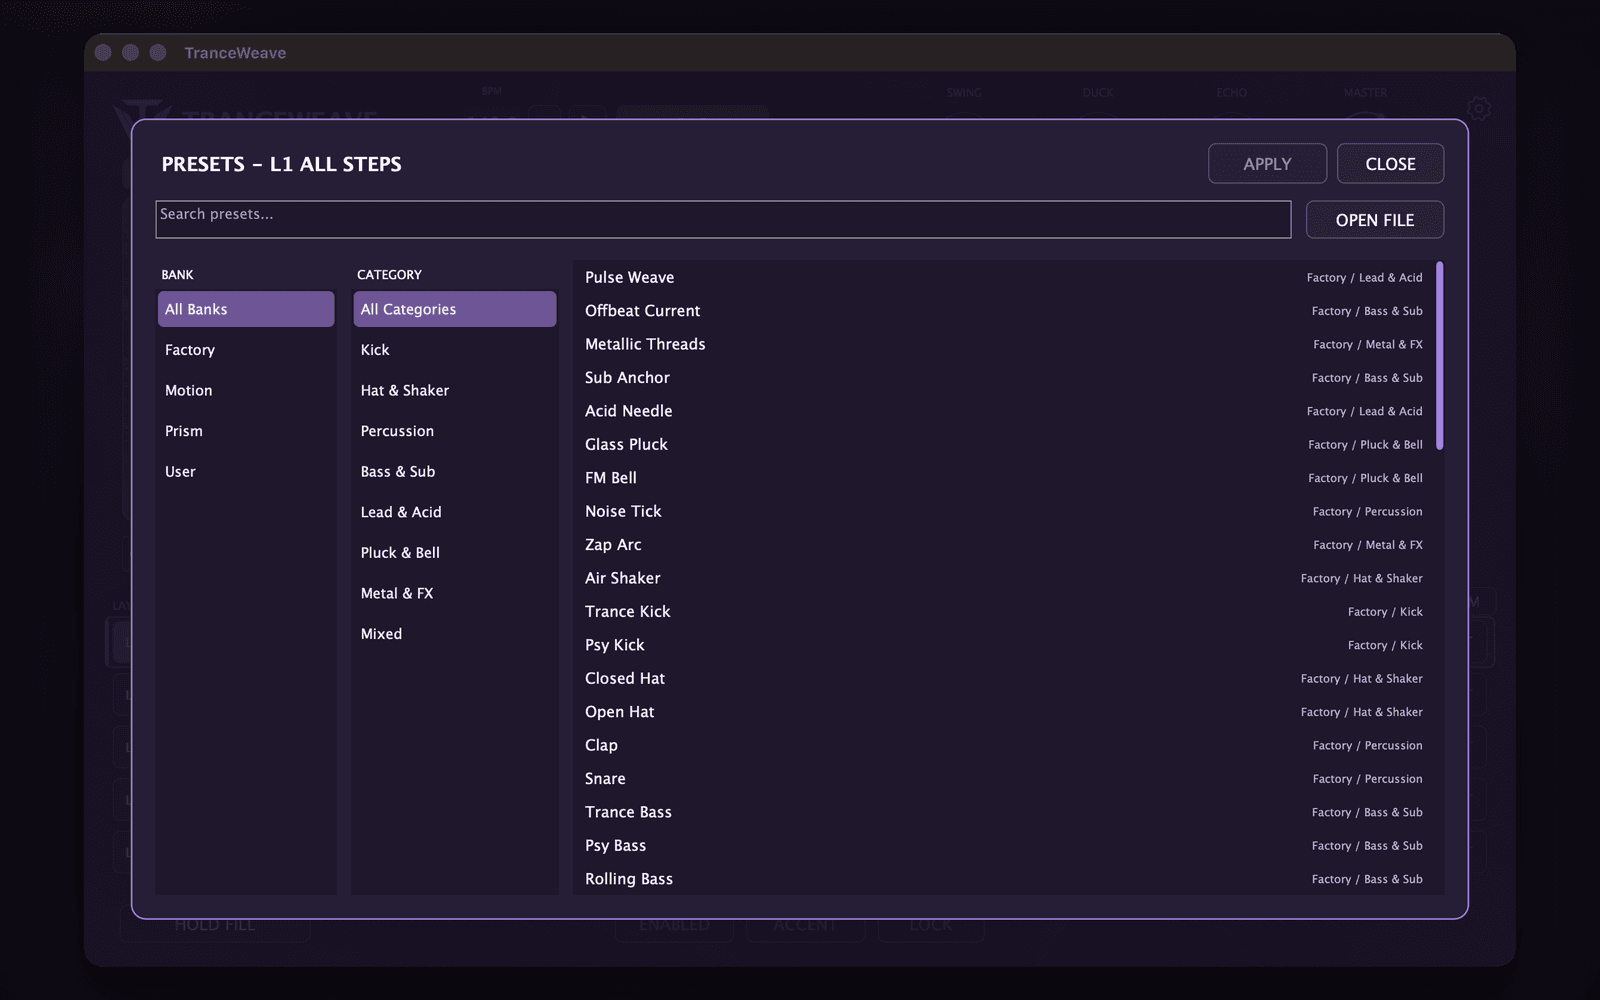Select the User bank
Image resolution: width=1600 pixels, height=1000 pixels.
point(246,472)
